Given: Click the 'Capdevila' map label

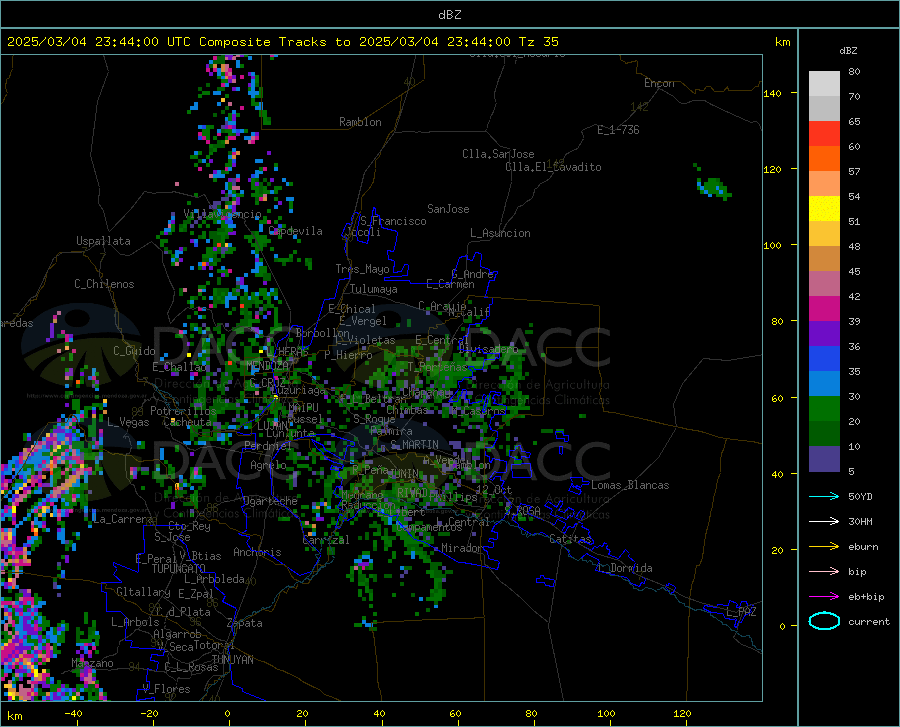Looking at the screenshot, I should coord(296,231).
